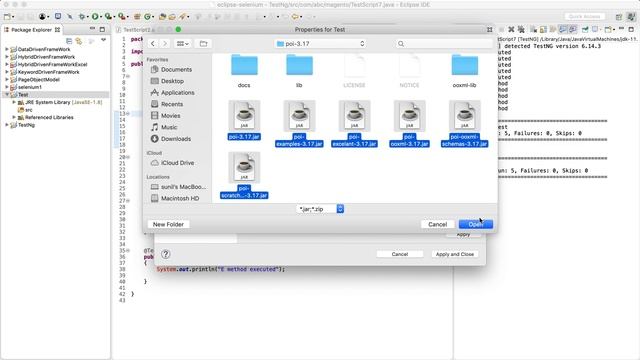The width and height of the screenshot is (640, 360).
Task: Toggle show console on standard output change
Action: [563, 29]
